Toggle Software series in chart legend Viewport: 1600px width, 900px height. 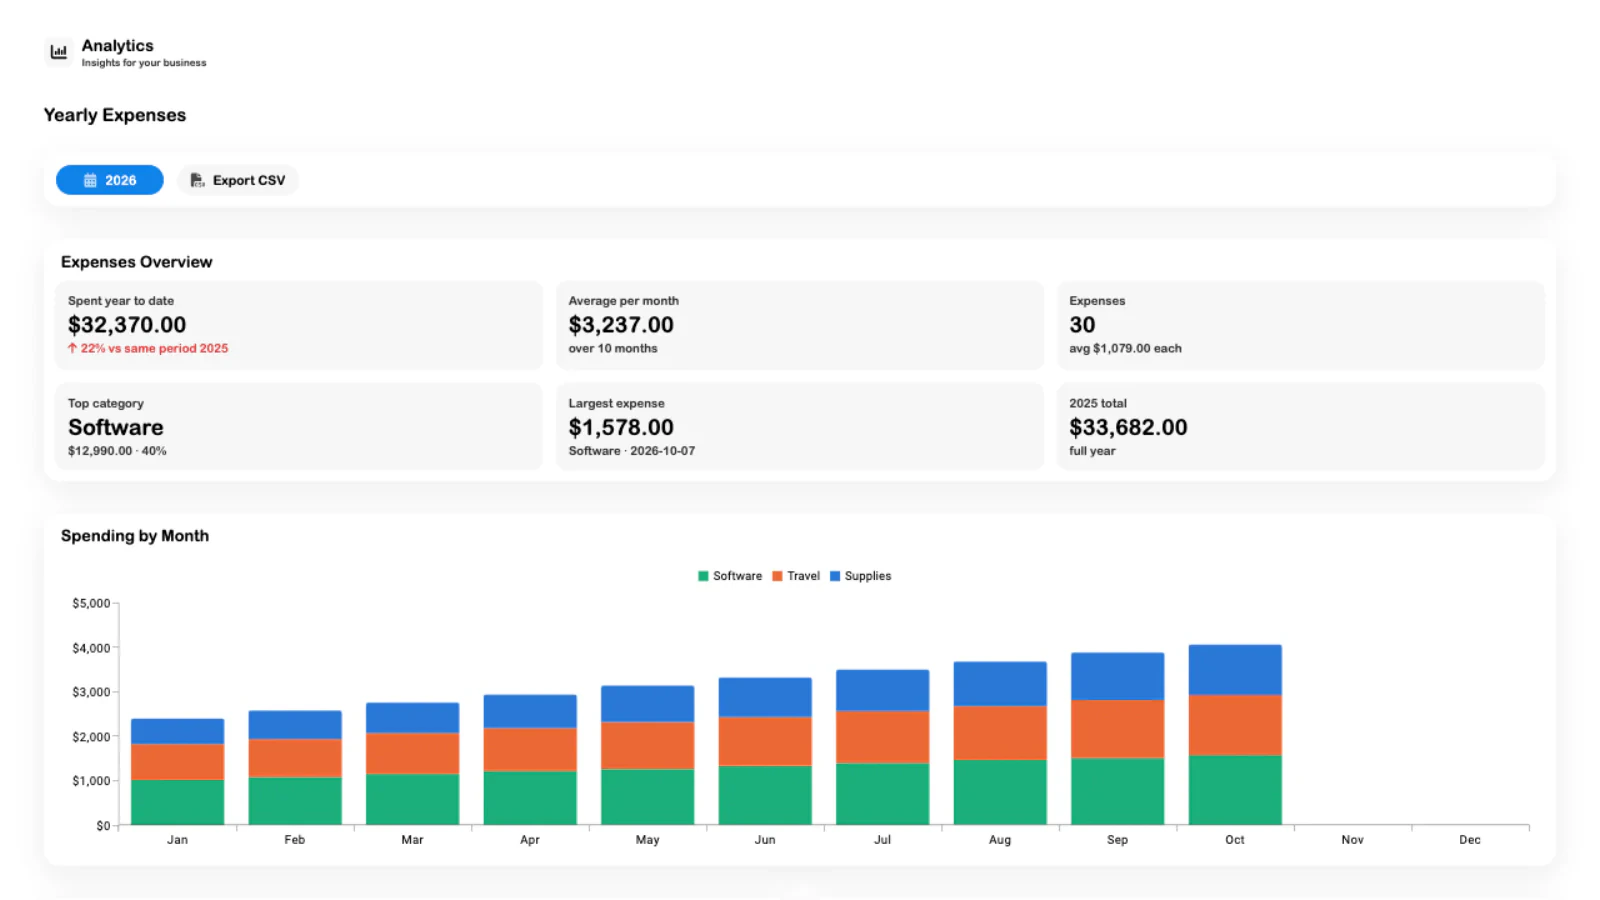730,576
